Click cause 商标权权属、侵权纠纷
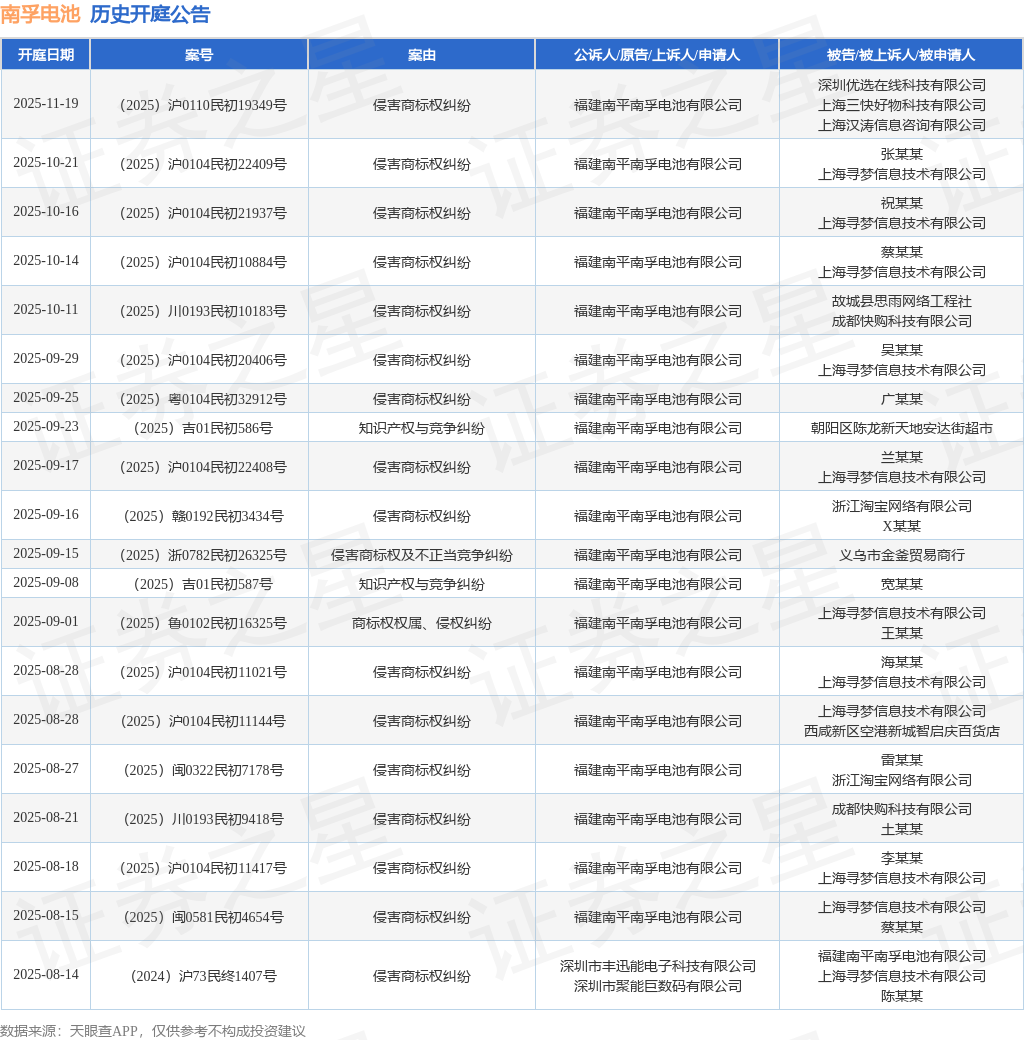This screenshot has width=1024, height=1040. pos(422,624)
